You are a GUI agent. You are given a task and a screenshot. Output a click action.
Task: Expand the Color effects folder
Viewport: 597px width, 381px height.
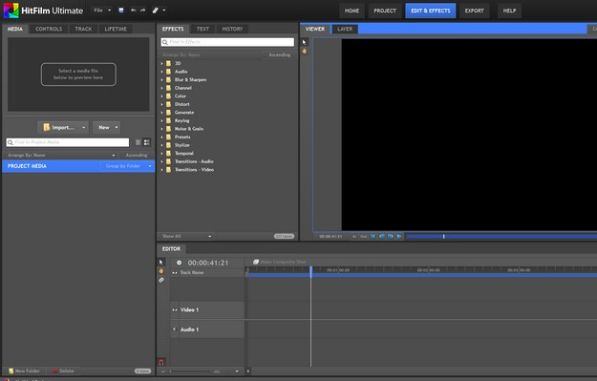click(x=162, y=96)
